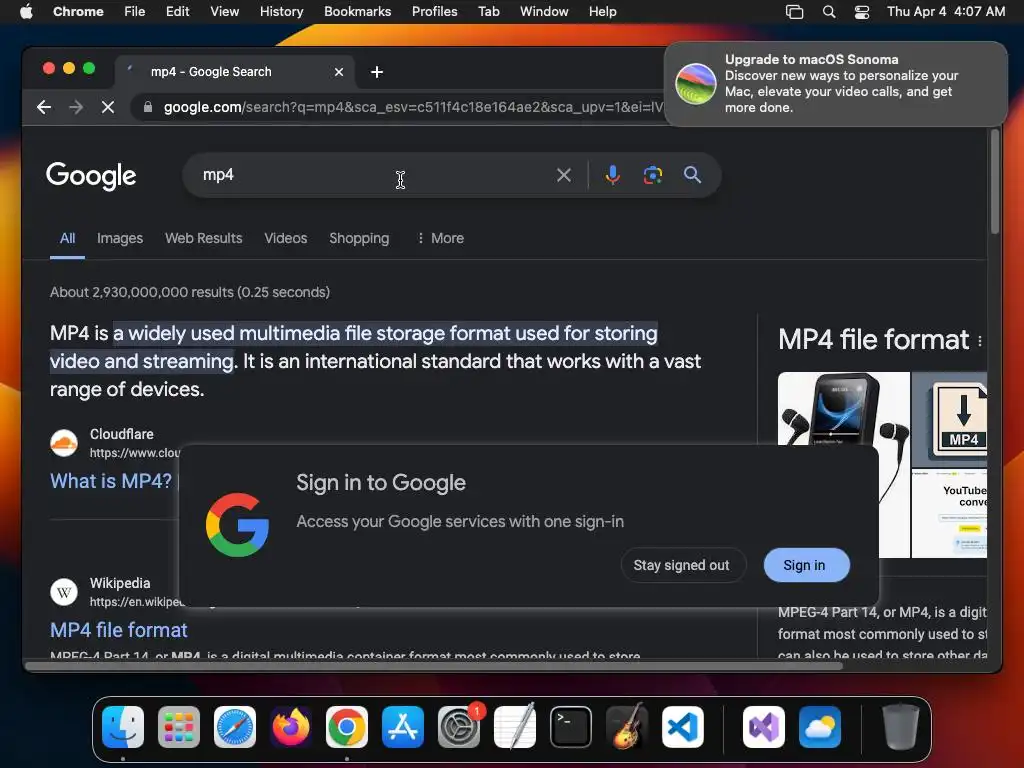Launch Visual Studio Code from the Dock
The width and height of the screenshot is (1024, 768).
(x=683, y=727)
